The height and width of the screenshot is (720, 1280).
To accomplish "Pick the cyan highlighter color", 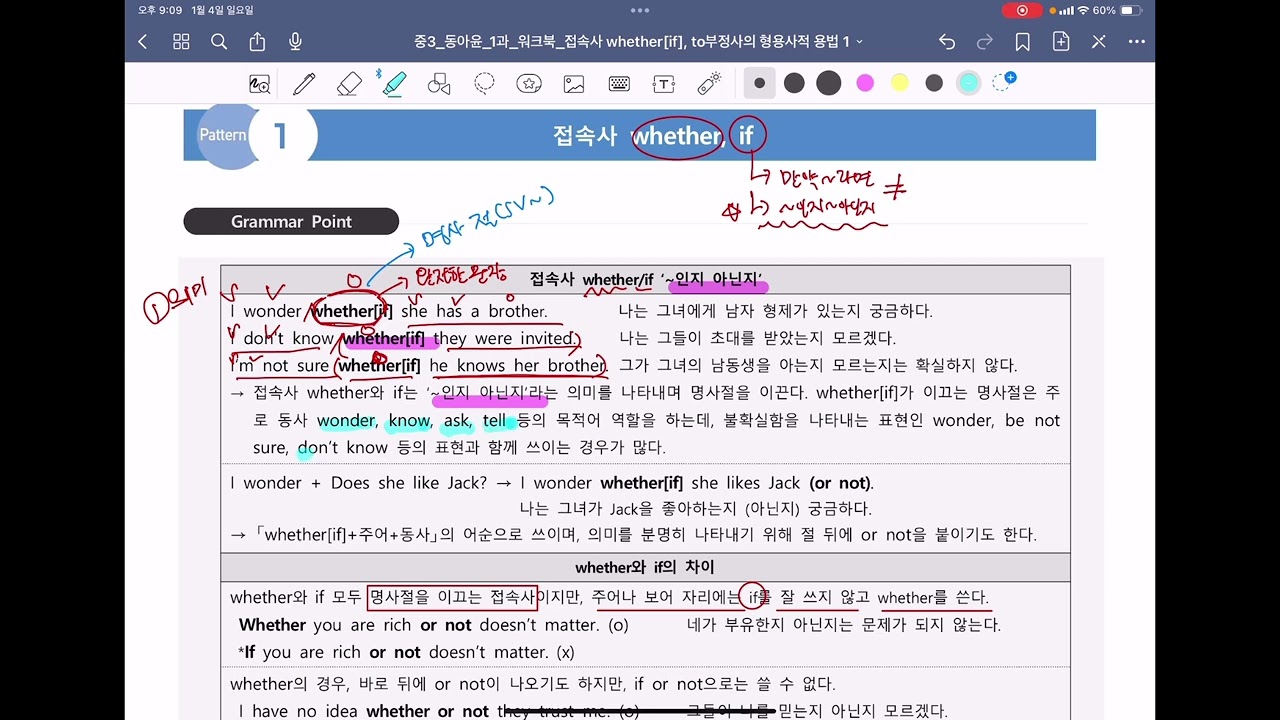I will [x=968, y=83].
